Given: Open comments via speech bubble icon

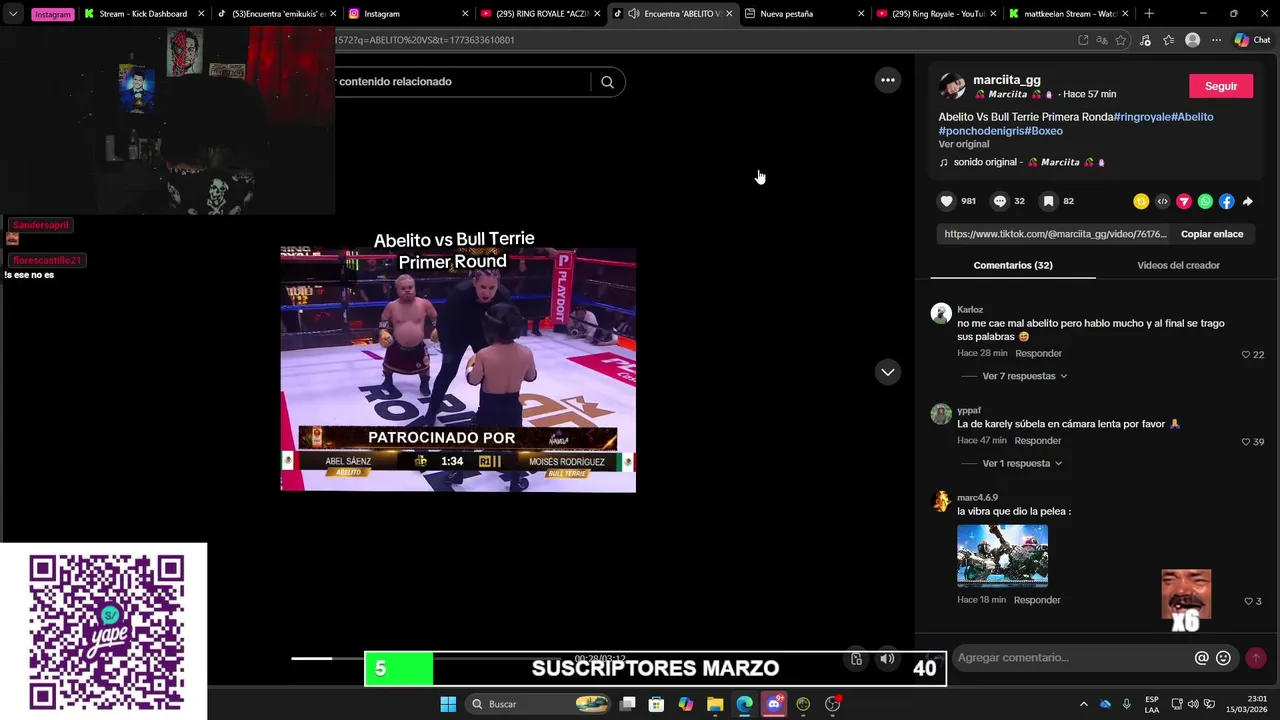Looking at the screenshot, I should tap(999, 201).
